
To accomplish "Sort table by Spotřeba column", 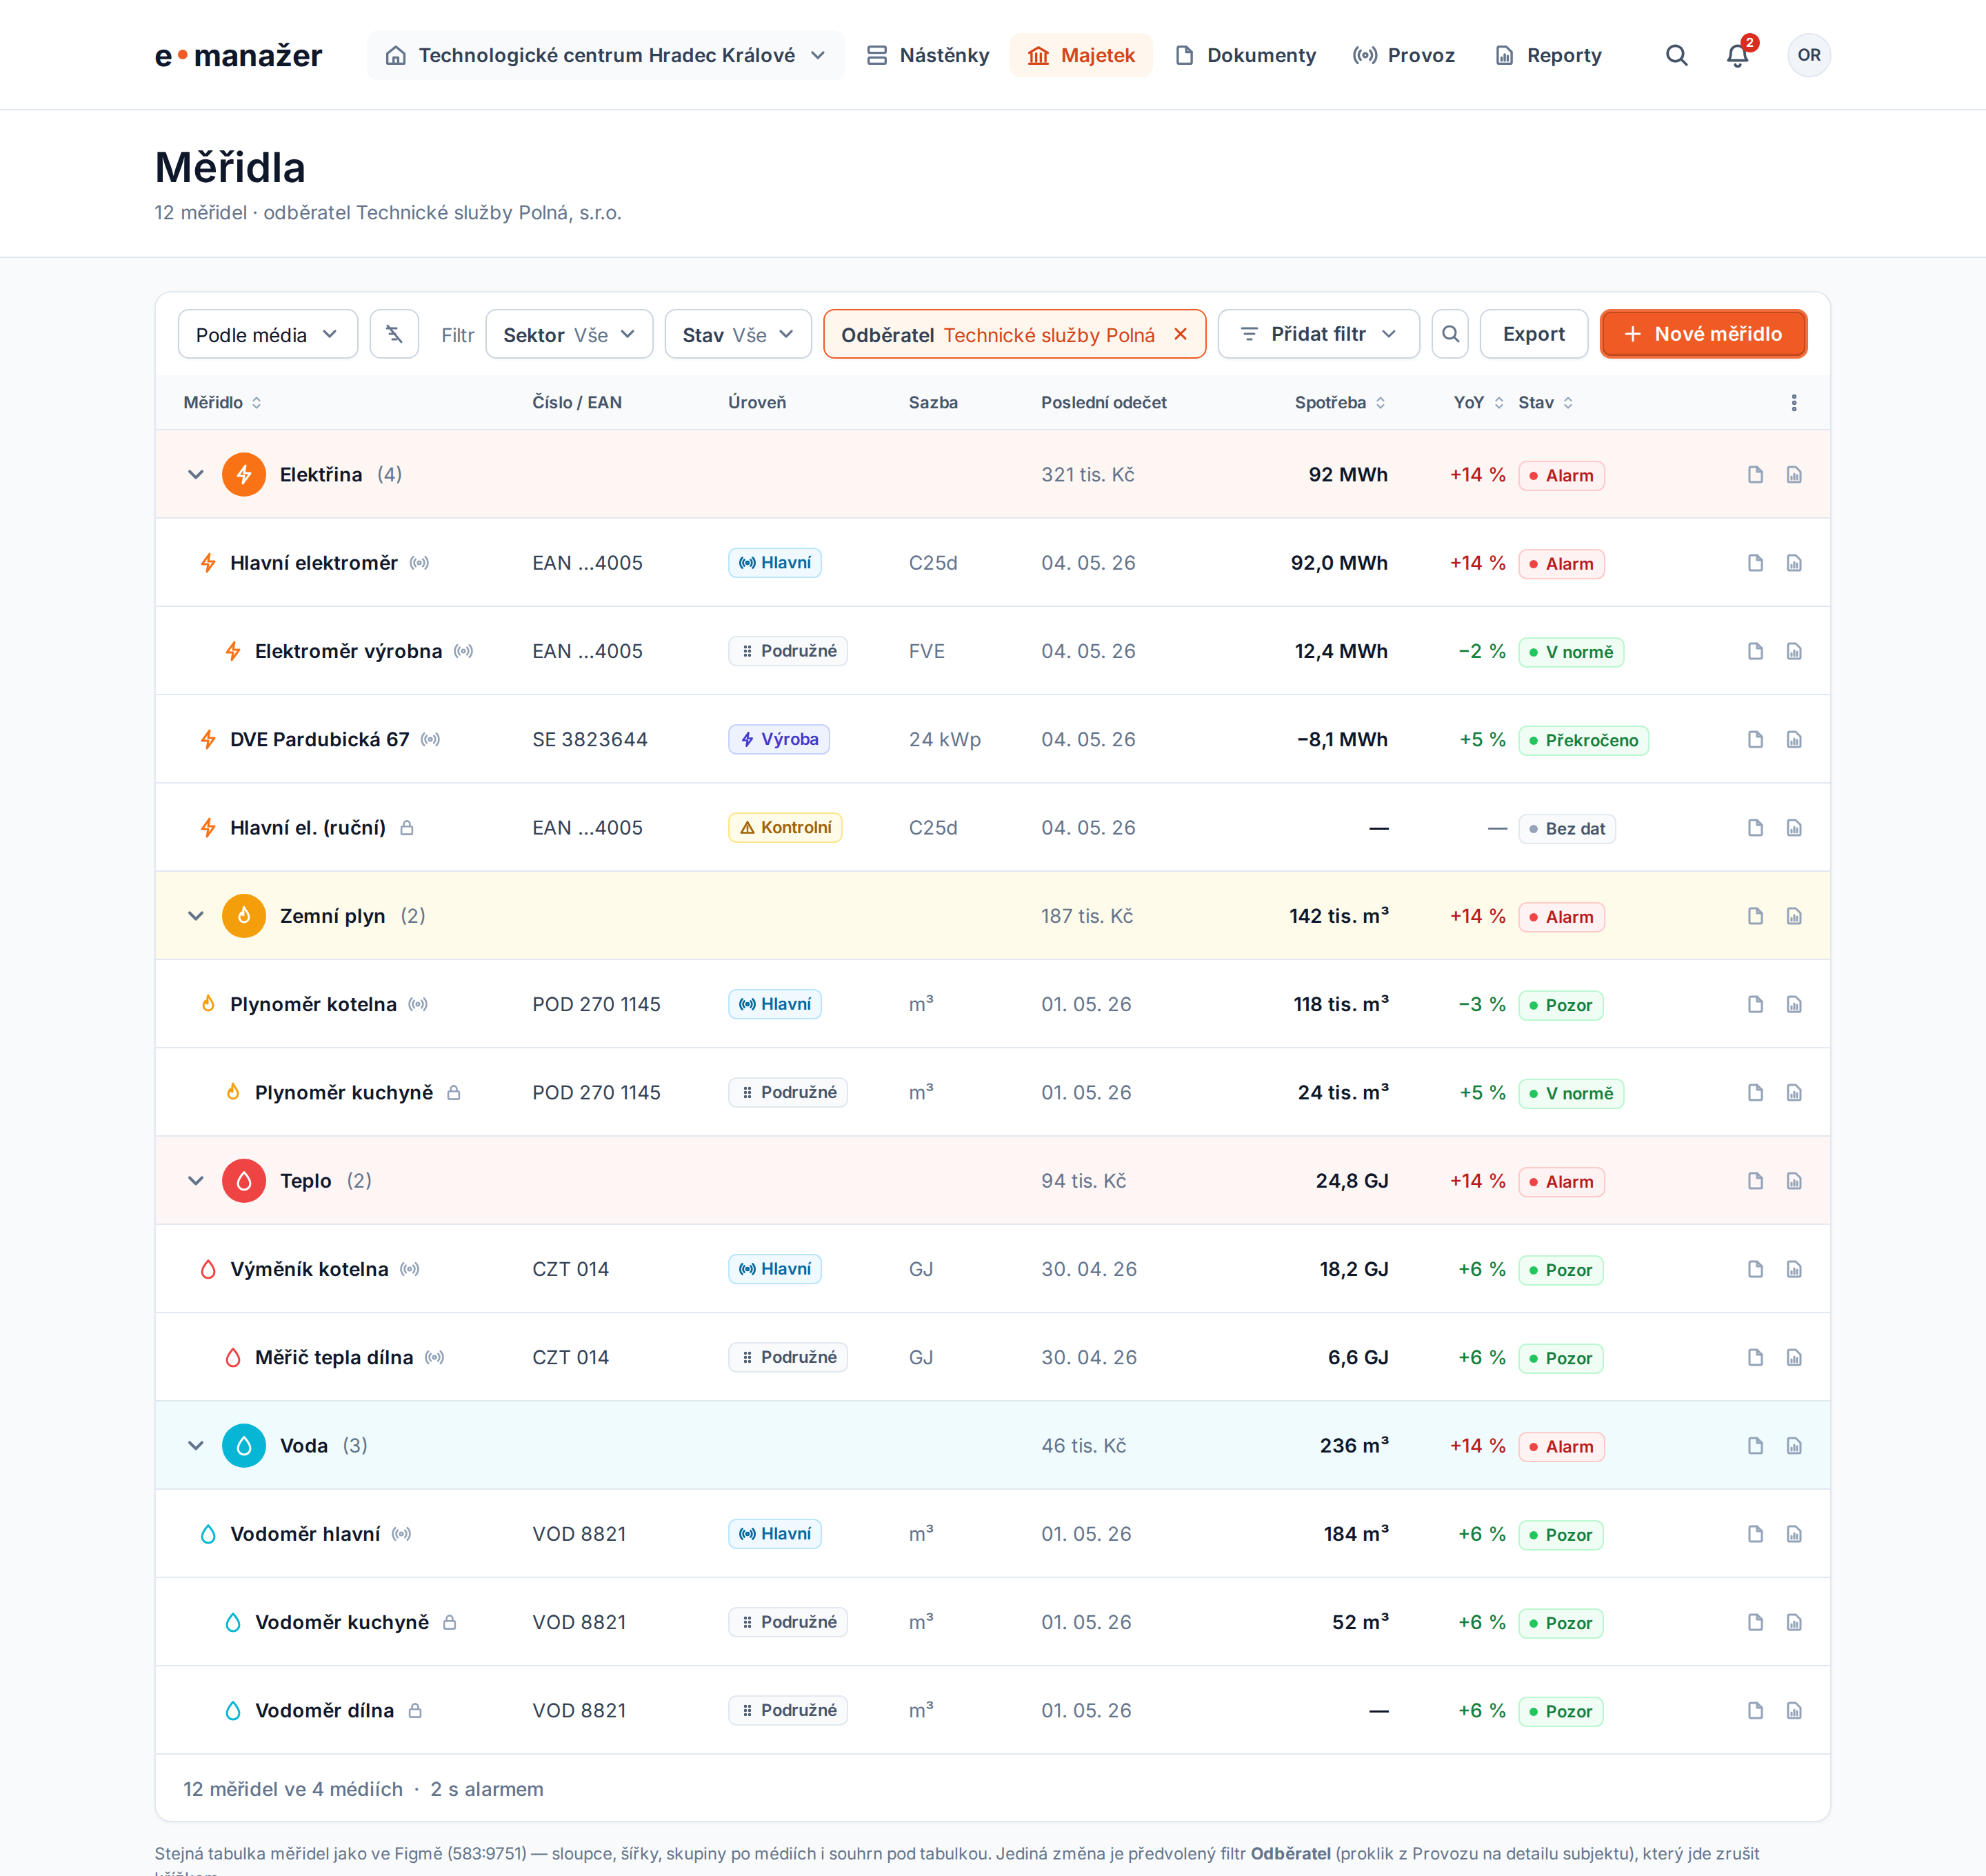I will pyautogui.click(x=1340, y=403).
